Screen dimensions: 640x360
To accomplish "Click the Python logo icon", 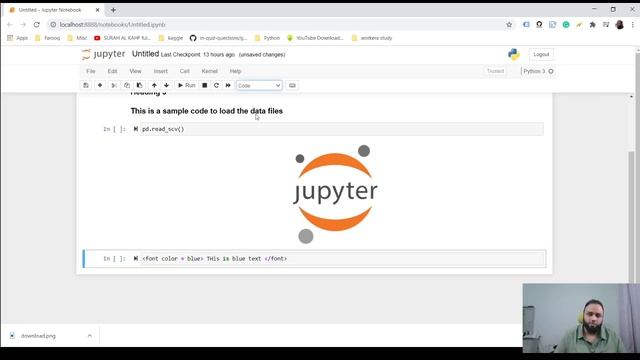I will [x=514, y=54].
